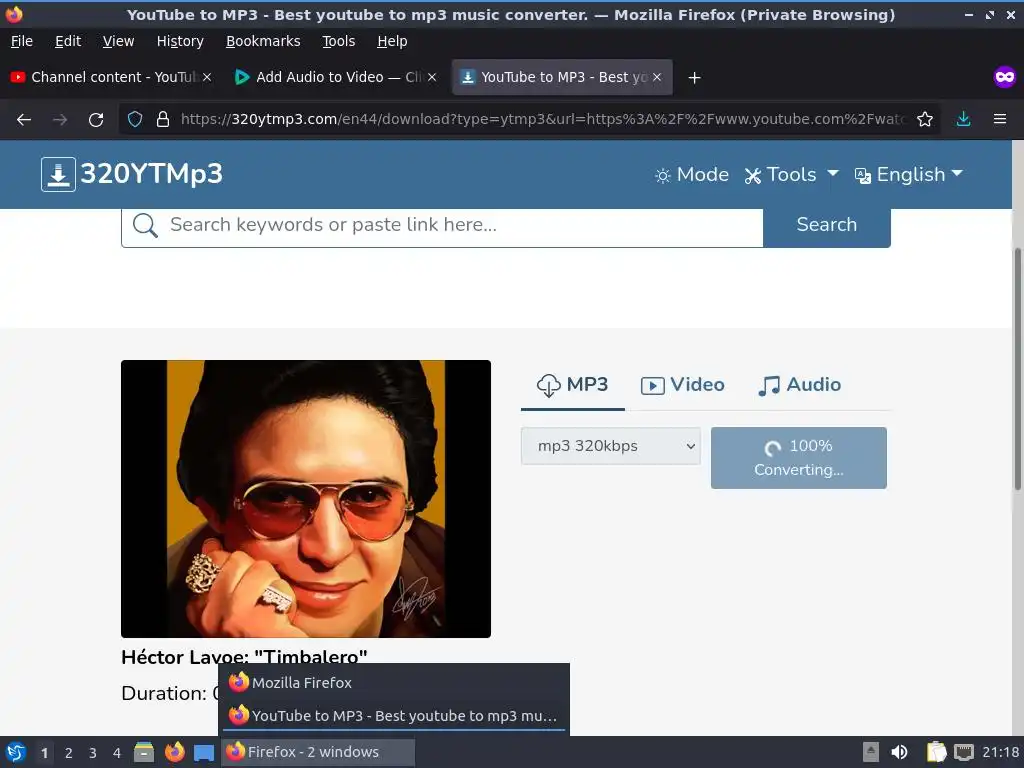Open the Firefox downloads panel
This screenshot has width=1024, height=768.
(x=963, y=119)
